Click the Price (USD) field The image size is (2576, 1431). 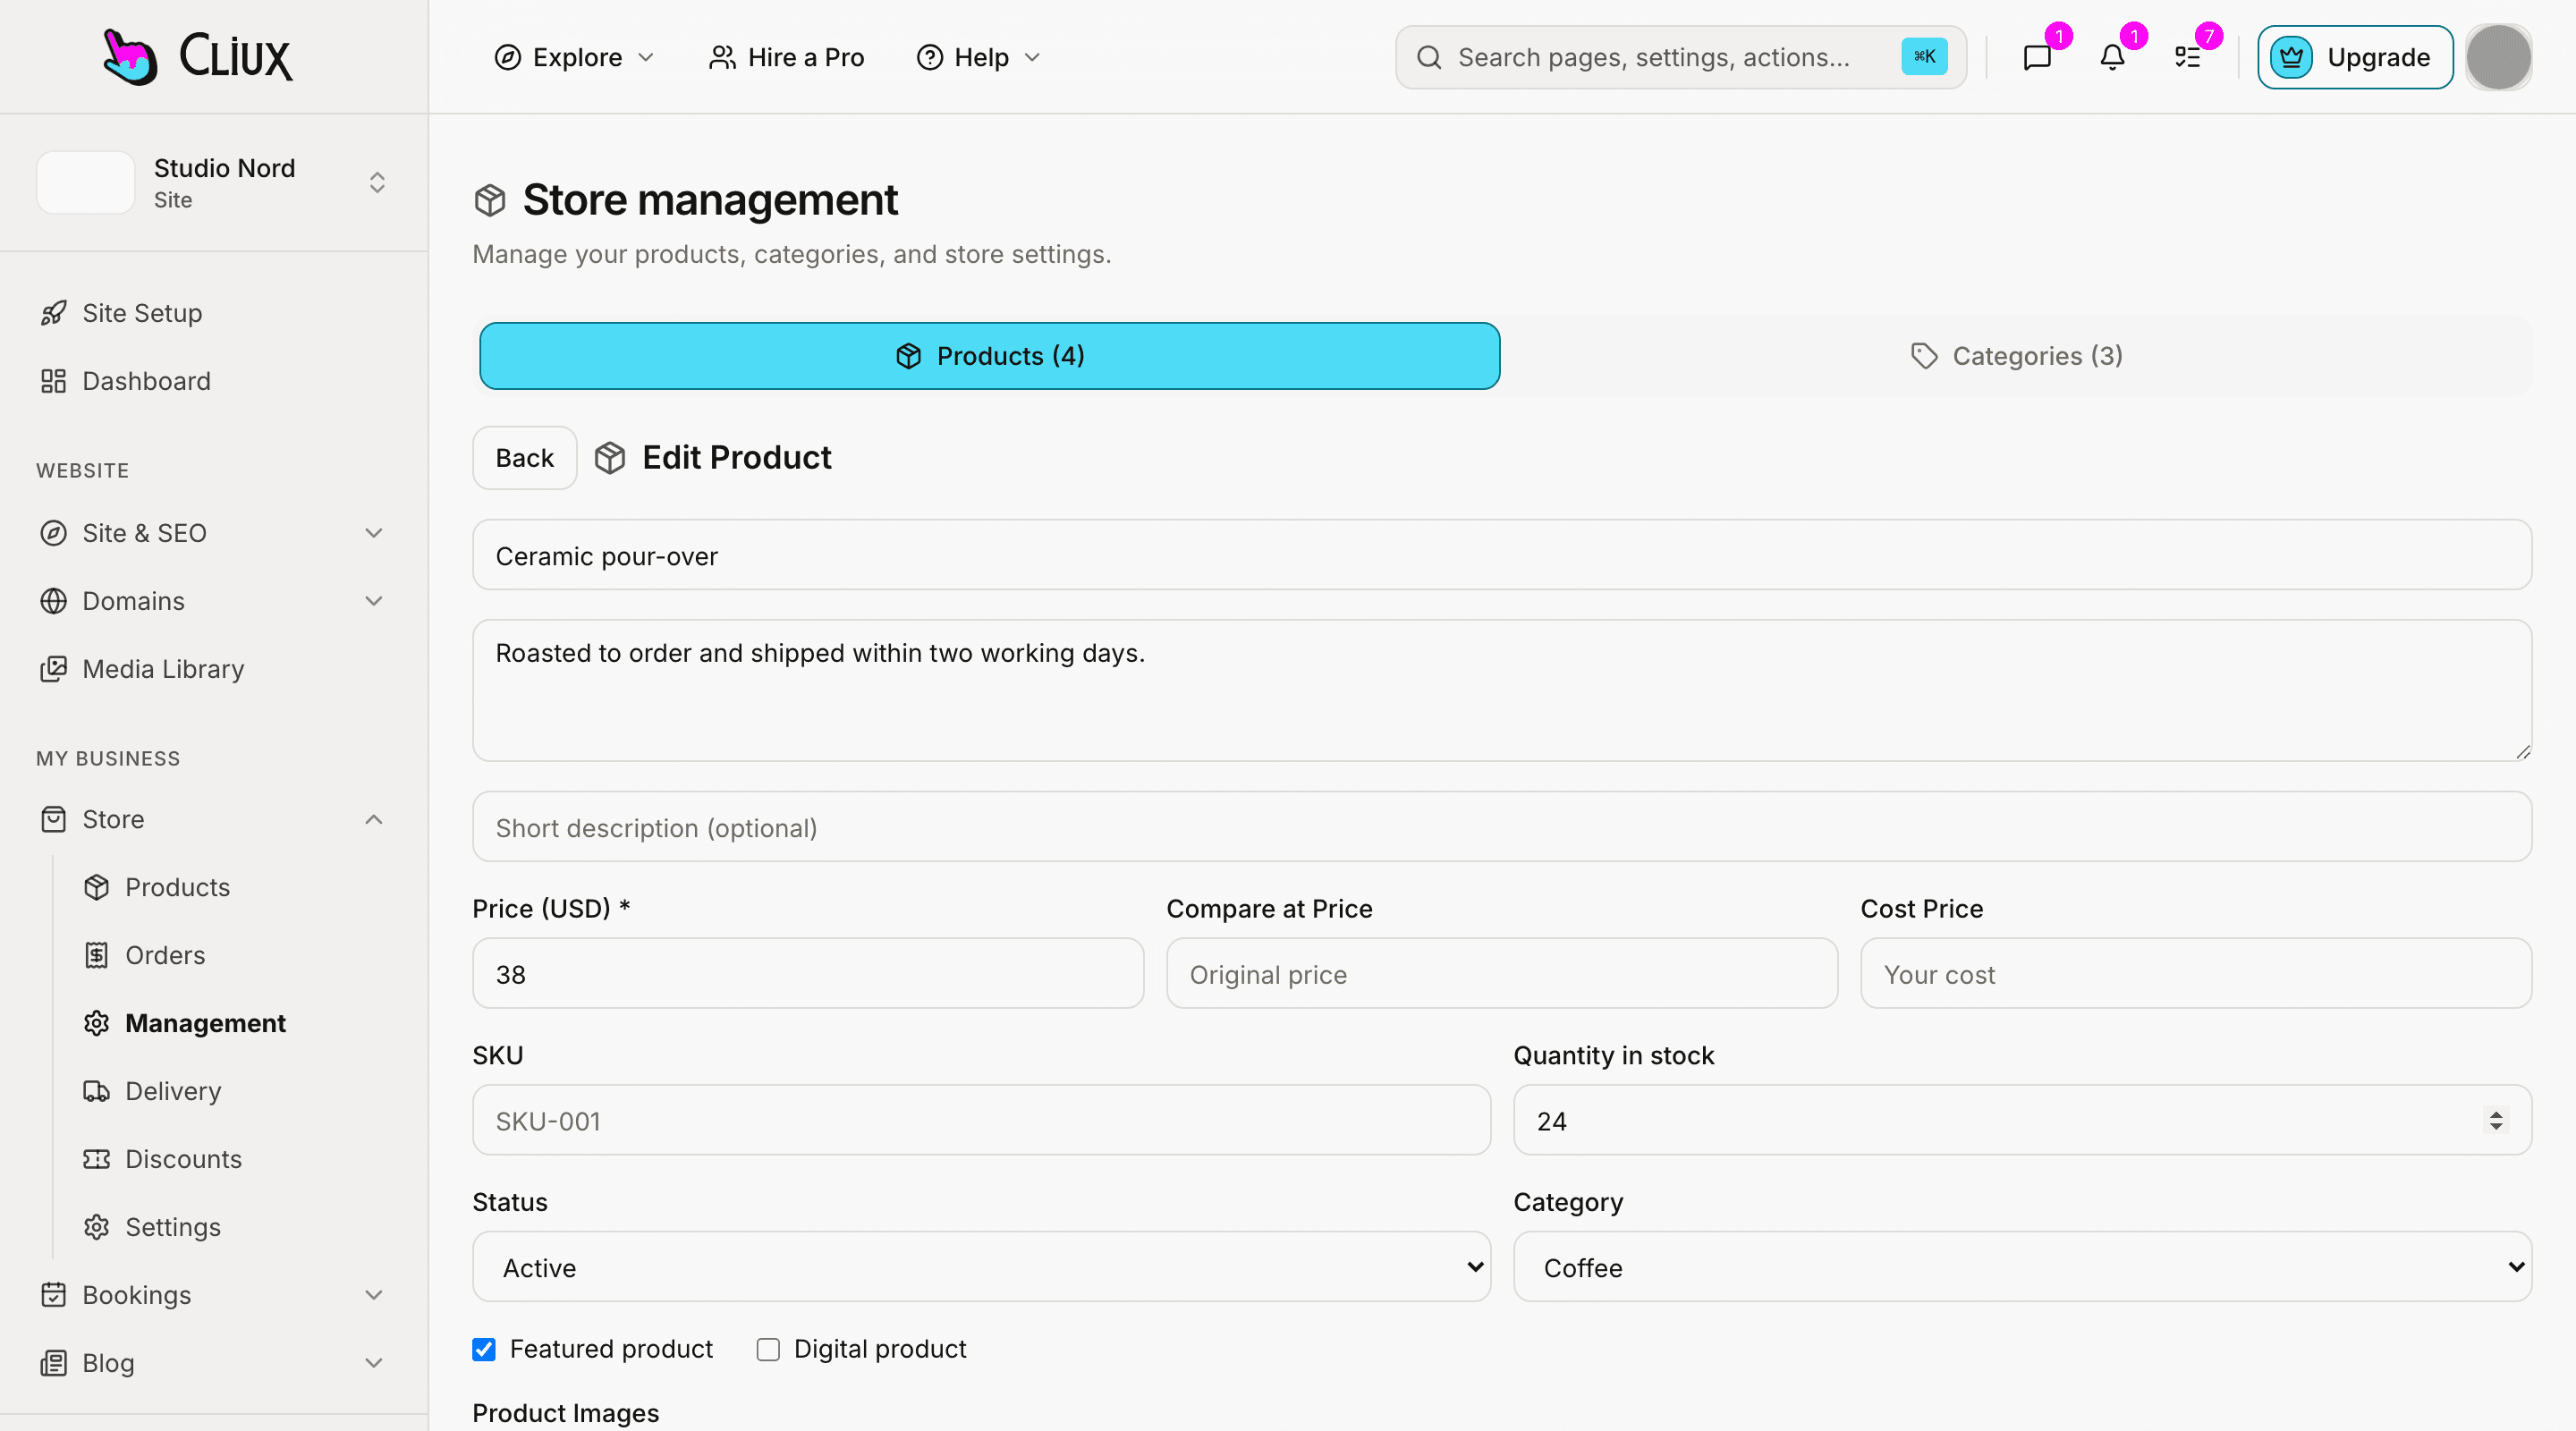(x=808, y=973)
